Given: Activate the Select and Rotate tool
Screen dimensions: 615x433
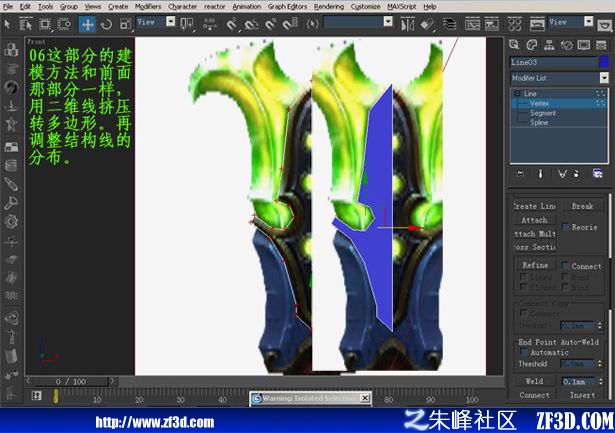Looking at the screenshot, I should tap(106, 24).
